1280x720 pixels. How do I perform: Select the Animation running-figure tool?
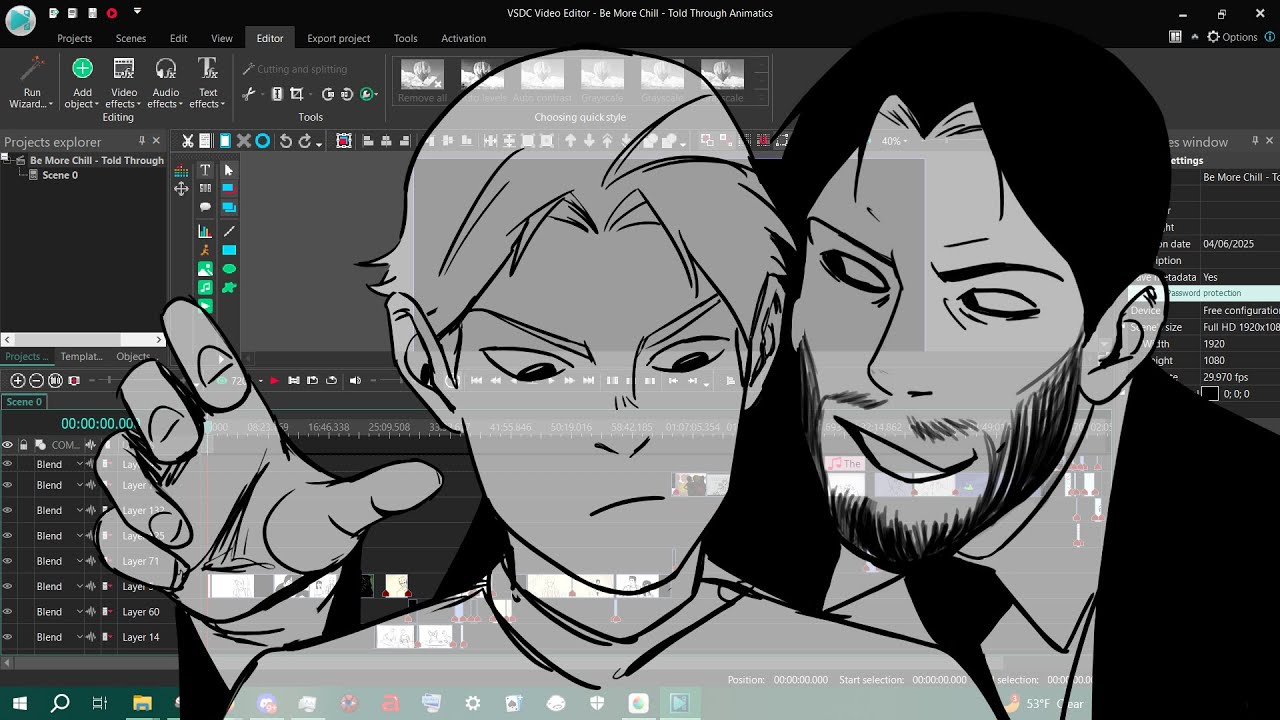pyautogui.click(x=205, y=250)
